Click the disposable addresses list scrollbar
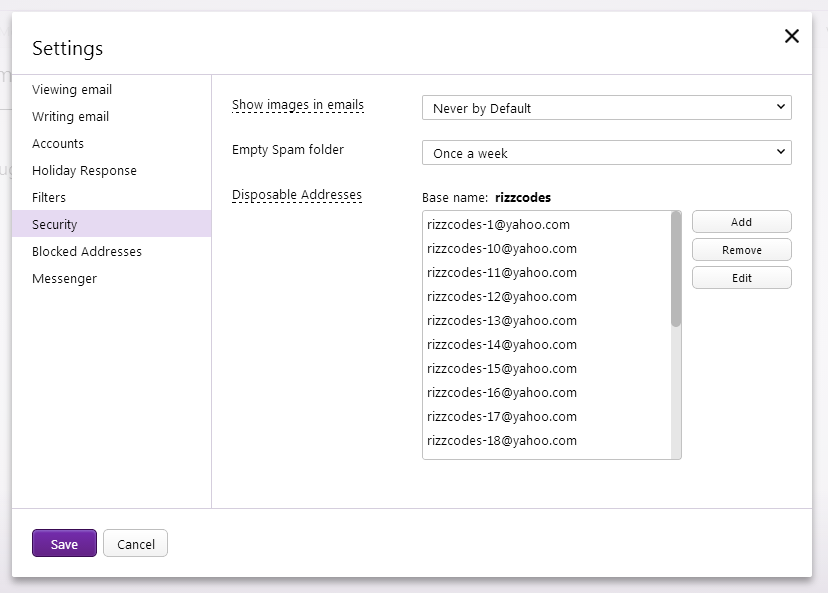Screen dimensions: 828x593 click(676, 270)
